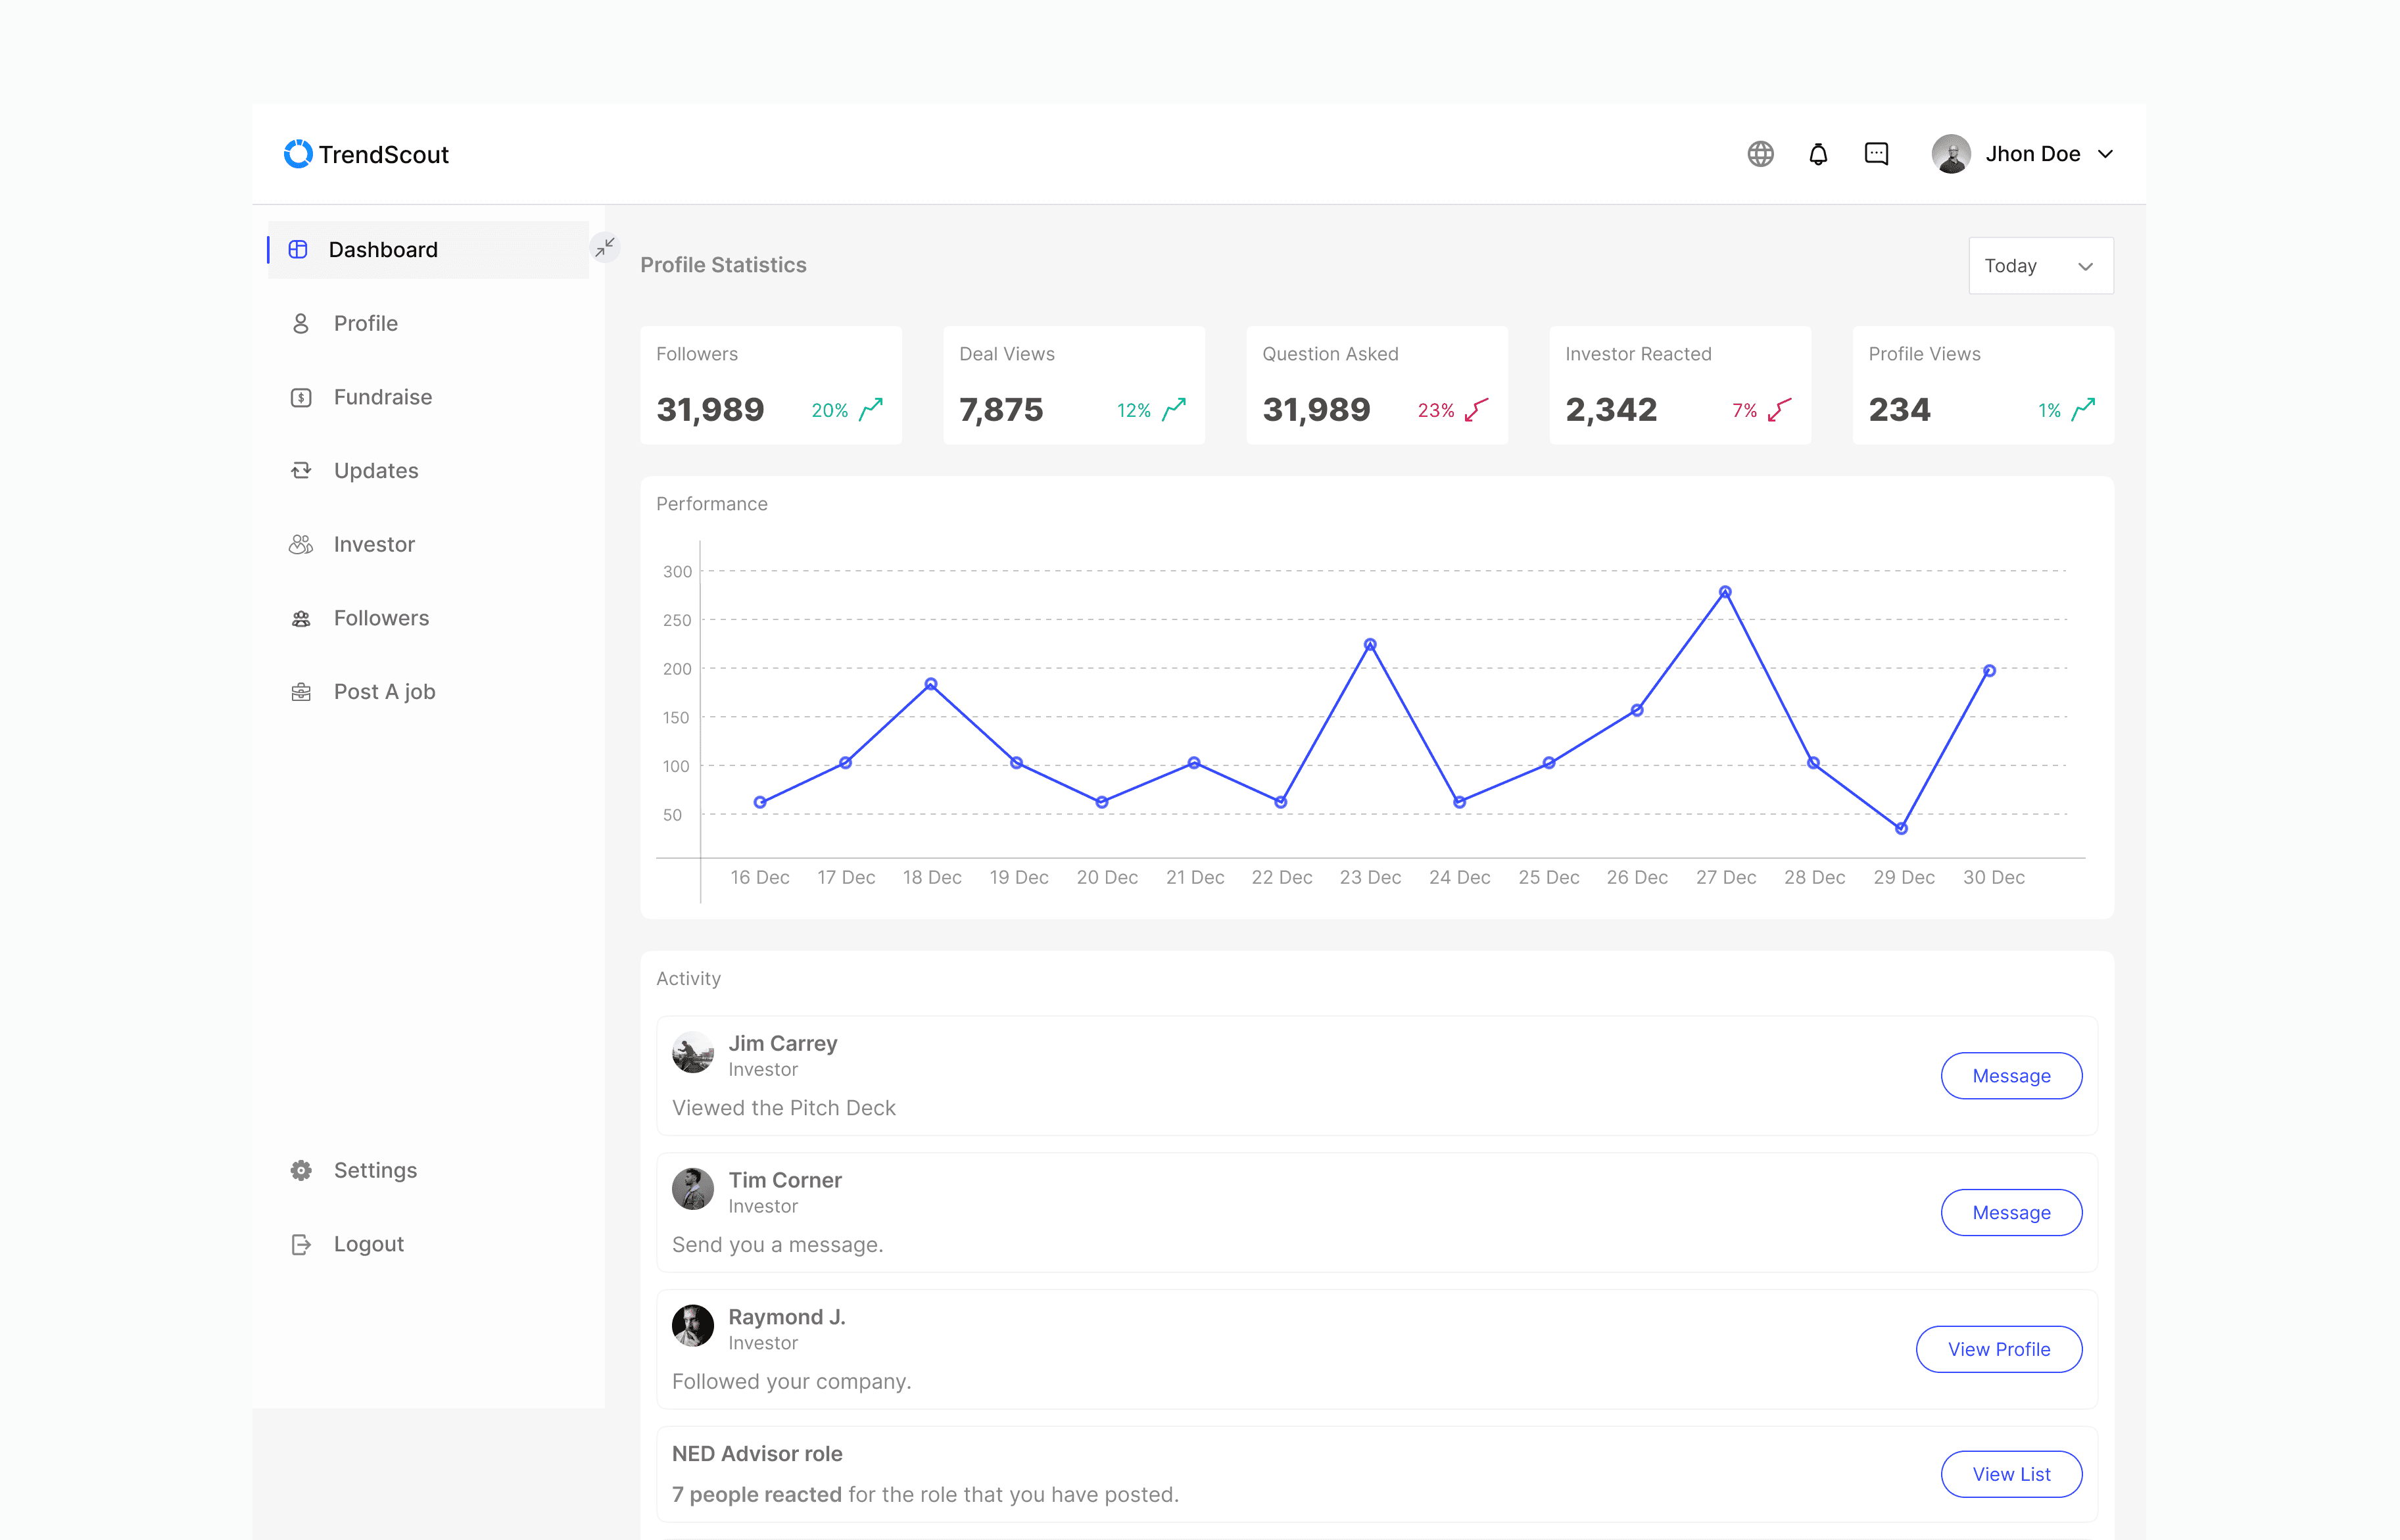Click the Logout door icon
The width and height of the screenshot is (2400, 1540).
(301, 1244)
